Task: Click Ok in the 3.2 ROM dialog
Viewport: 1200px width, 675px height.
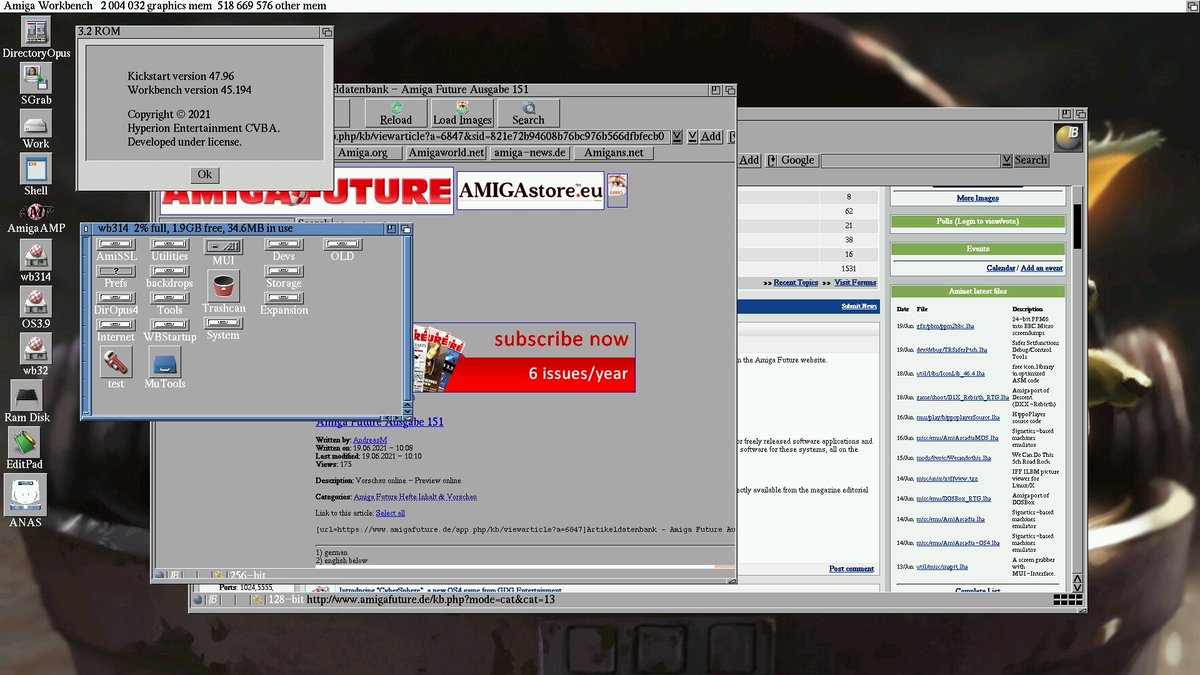Action: click(204, 174)
